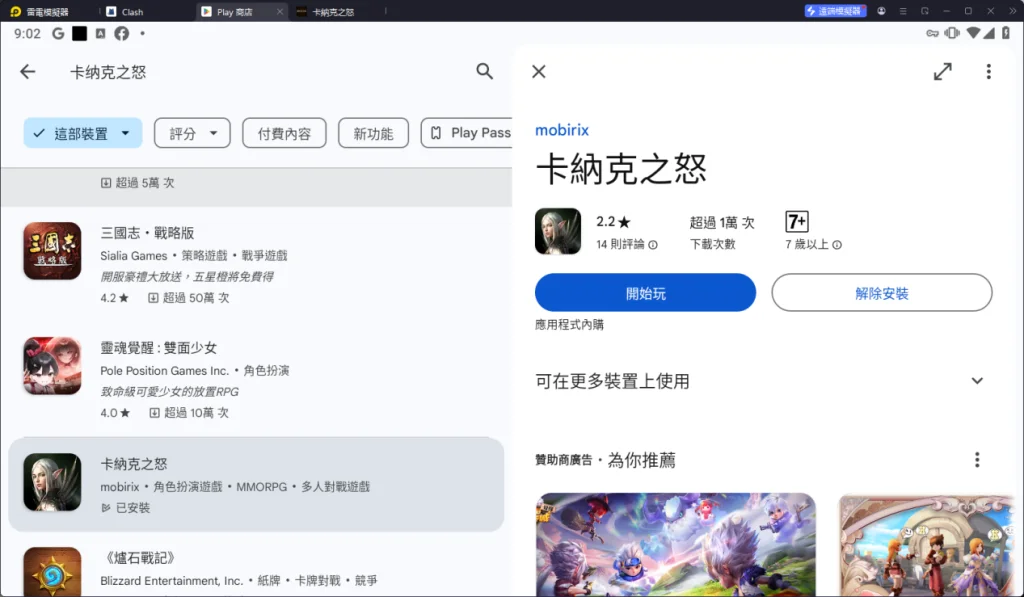Click the 卡納克之怒 icon in the detail panel
The image size is (1024, 597).
click(x=558, y=231)
